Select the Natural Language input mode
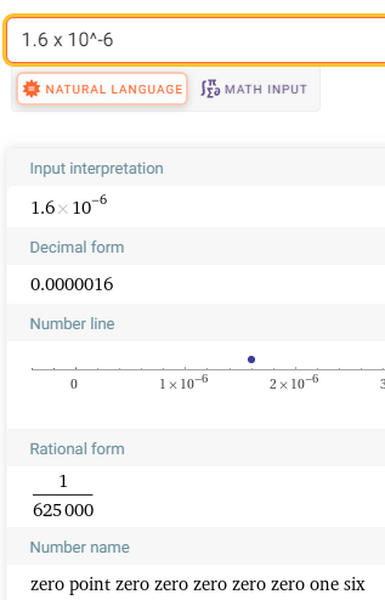This screenshot has width=385, height=600. pyautogui.click(x=102, y=89)
